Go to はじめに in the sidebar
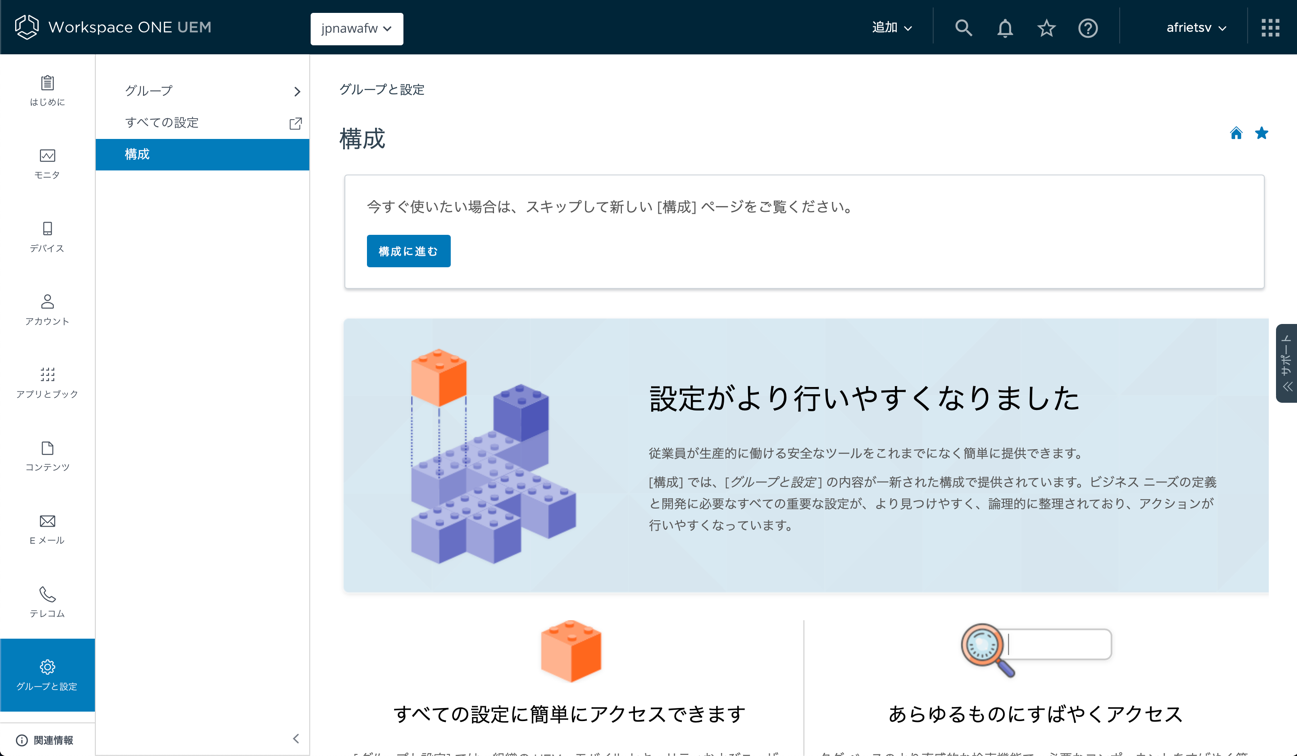 coord(47,91)
